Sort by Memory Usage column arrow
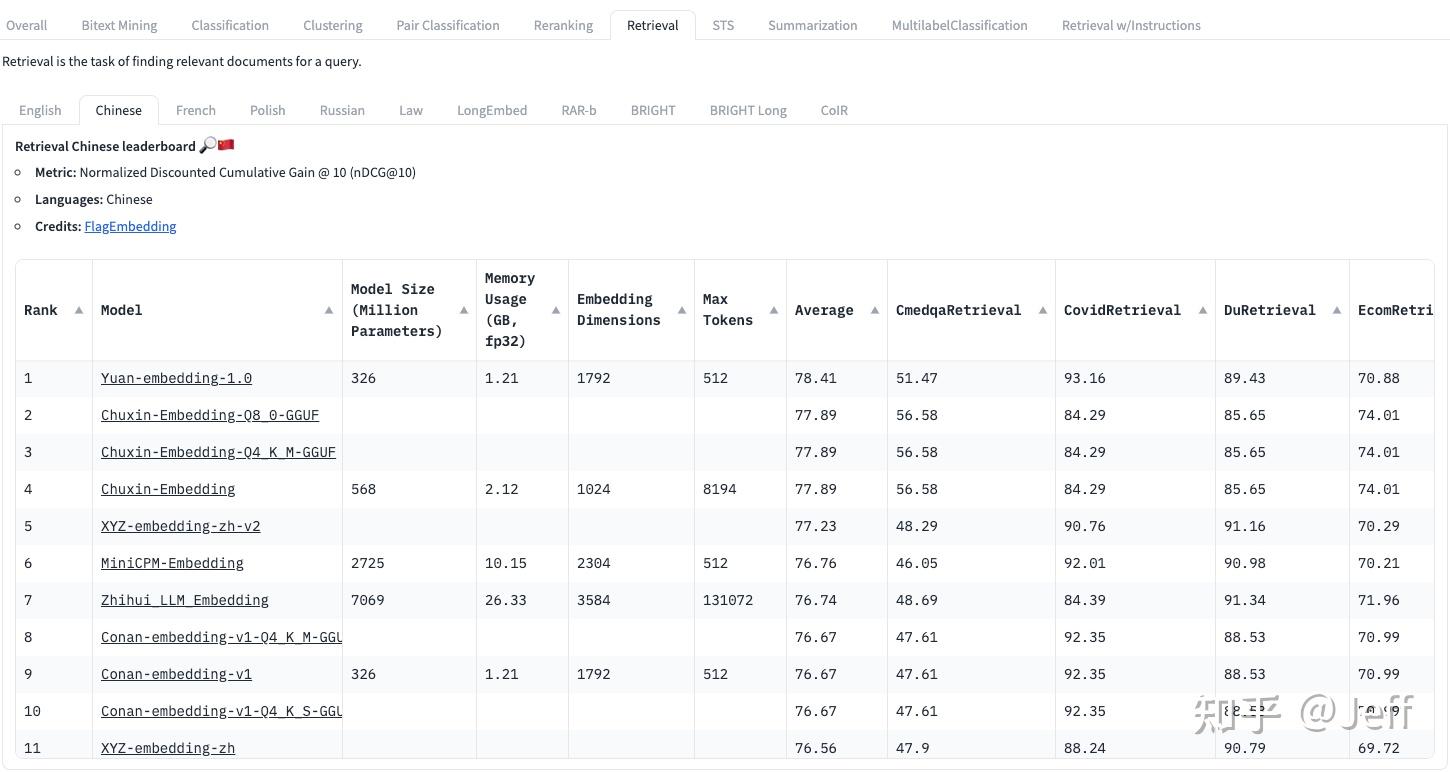The image size is (1450, 772). [x=555, y=310]
